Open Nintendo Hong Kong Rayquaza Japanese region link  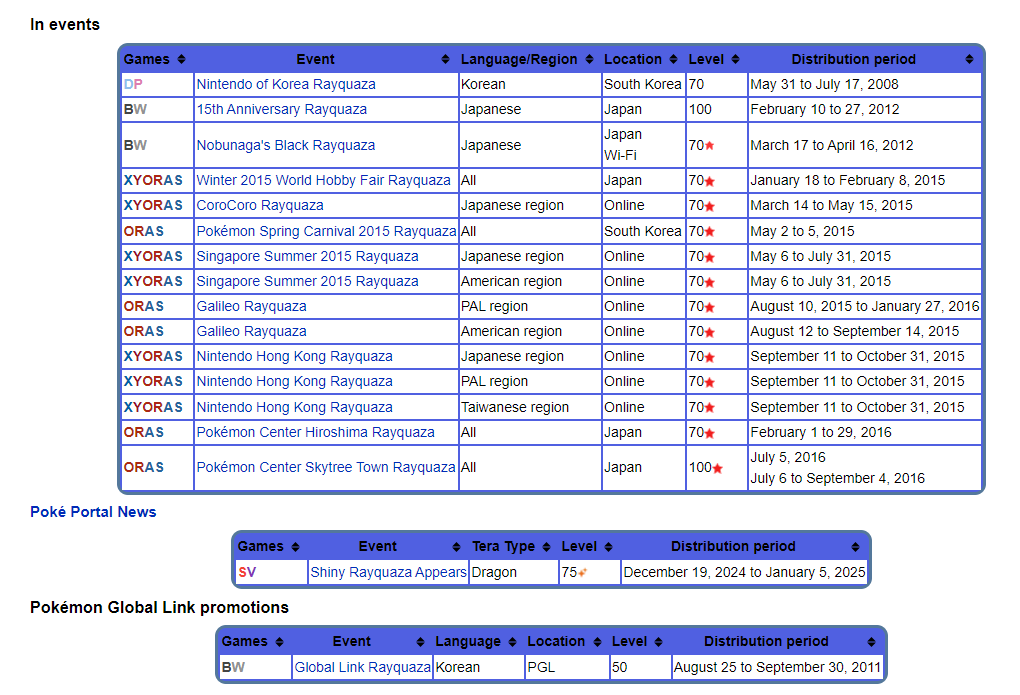point(295,357)
